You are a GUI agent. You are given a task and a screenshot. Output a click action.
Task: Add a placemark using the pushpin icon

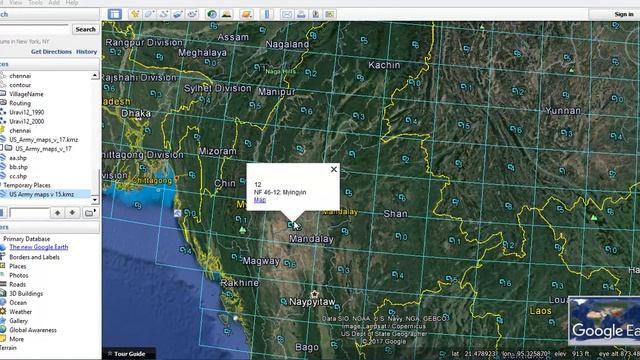[135, 14]
